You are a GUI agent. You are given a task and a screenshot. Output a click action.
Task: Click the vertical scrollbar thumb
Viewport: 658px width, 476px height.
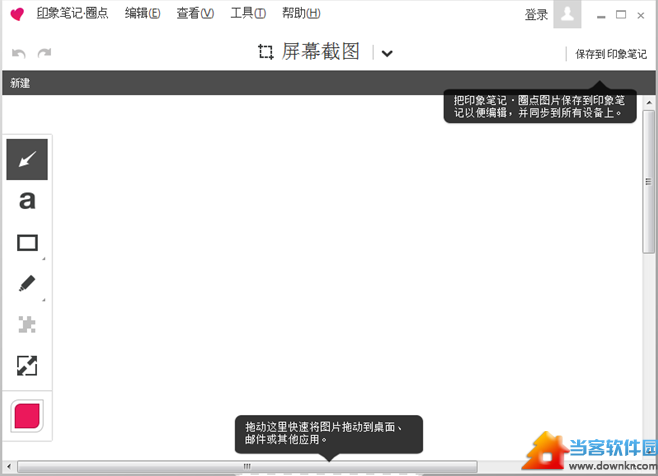649,182
